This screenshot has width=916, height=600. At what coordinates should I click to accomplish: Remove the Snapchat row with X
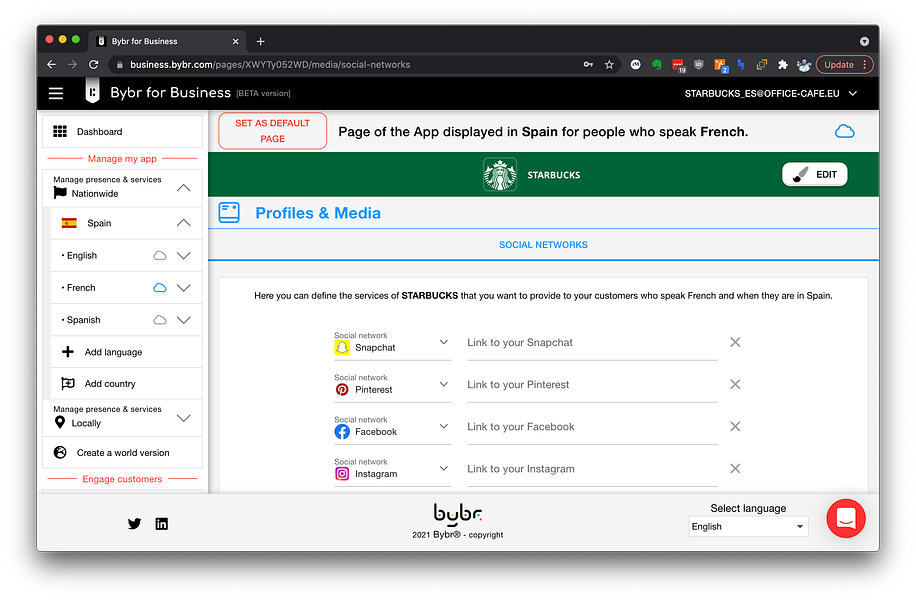(735, 342)
